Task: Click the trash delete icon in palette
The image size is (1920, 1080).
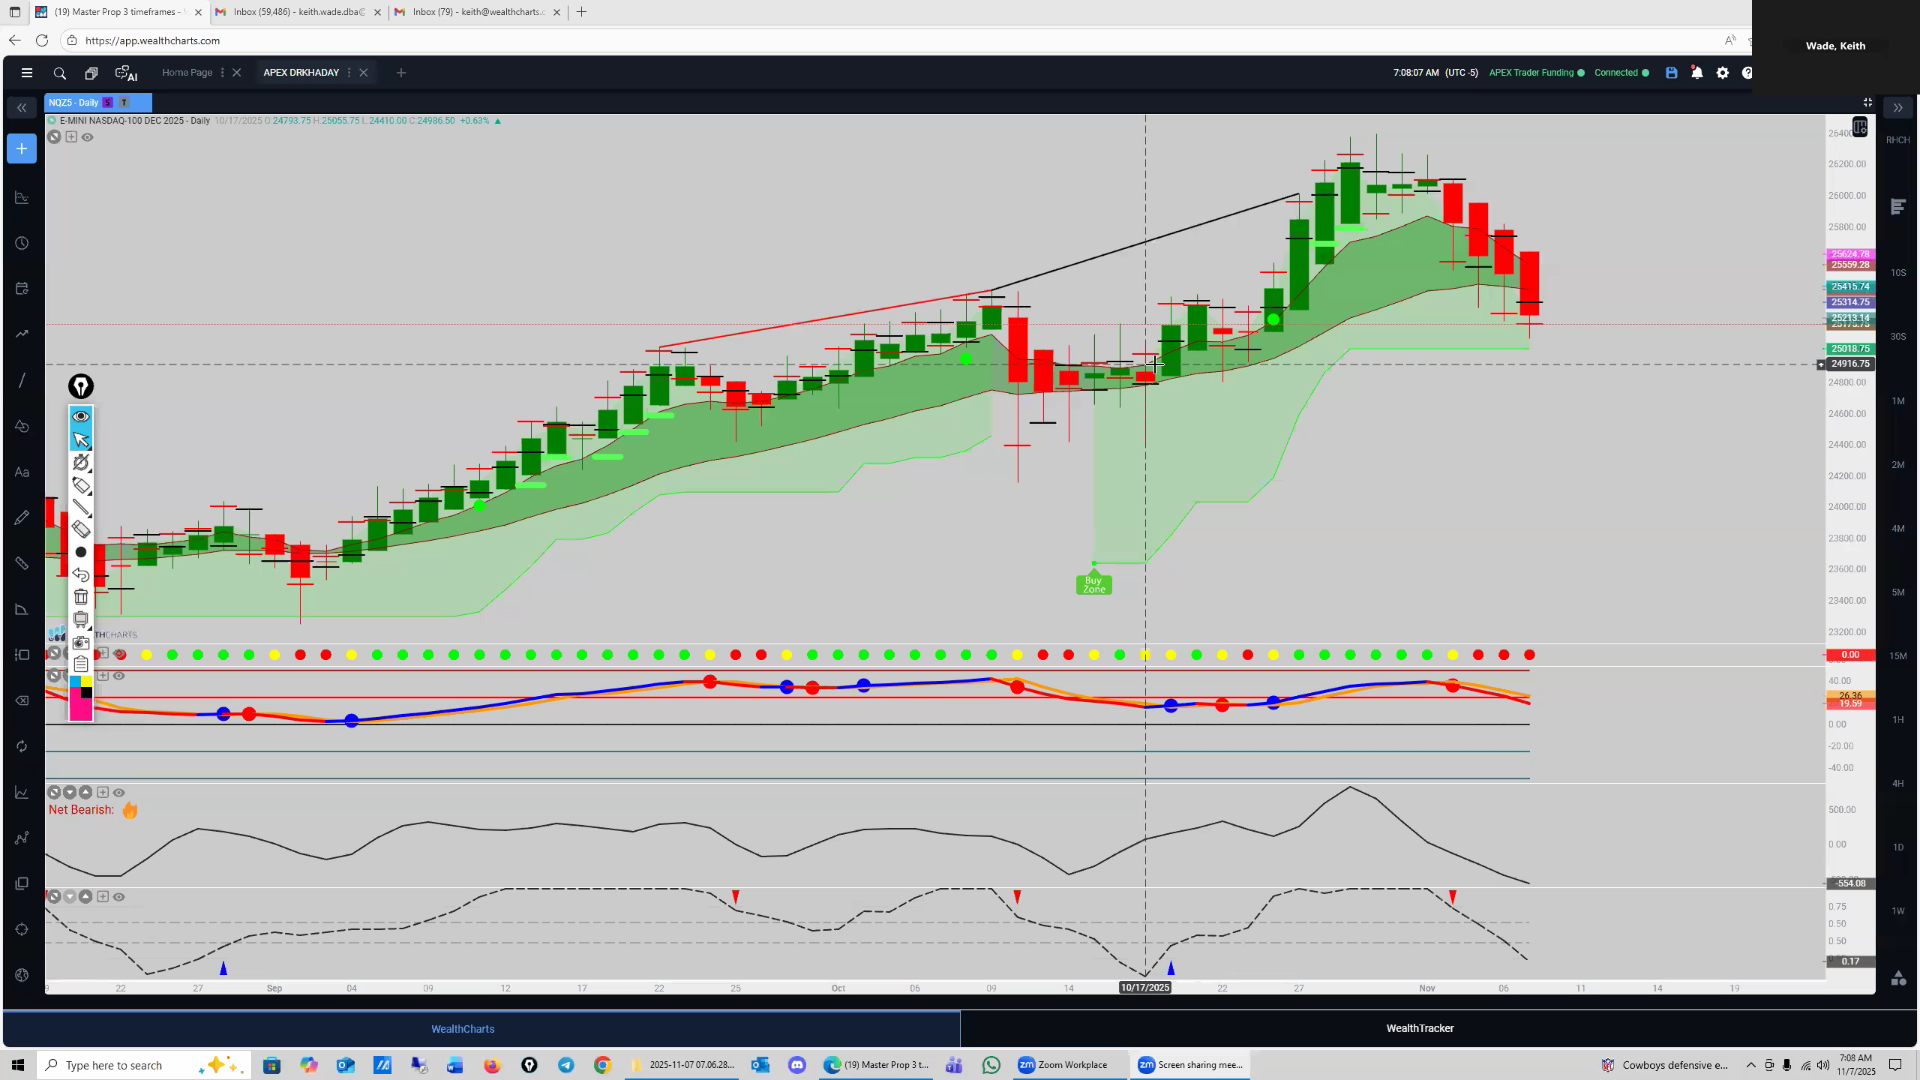Action: pyautogui.click(x=81, y=597)
